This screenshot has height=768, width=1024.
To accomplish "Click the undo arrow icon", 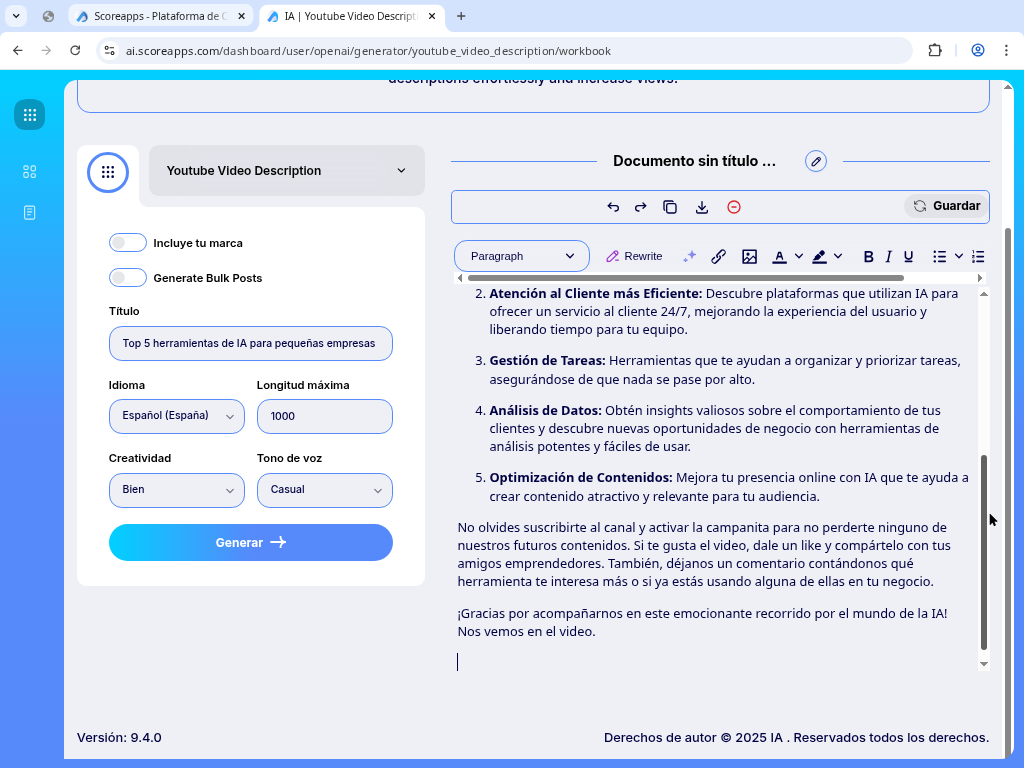I will point(613,207).
